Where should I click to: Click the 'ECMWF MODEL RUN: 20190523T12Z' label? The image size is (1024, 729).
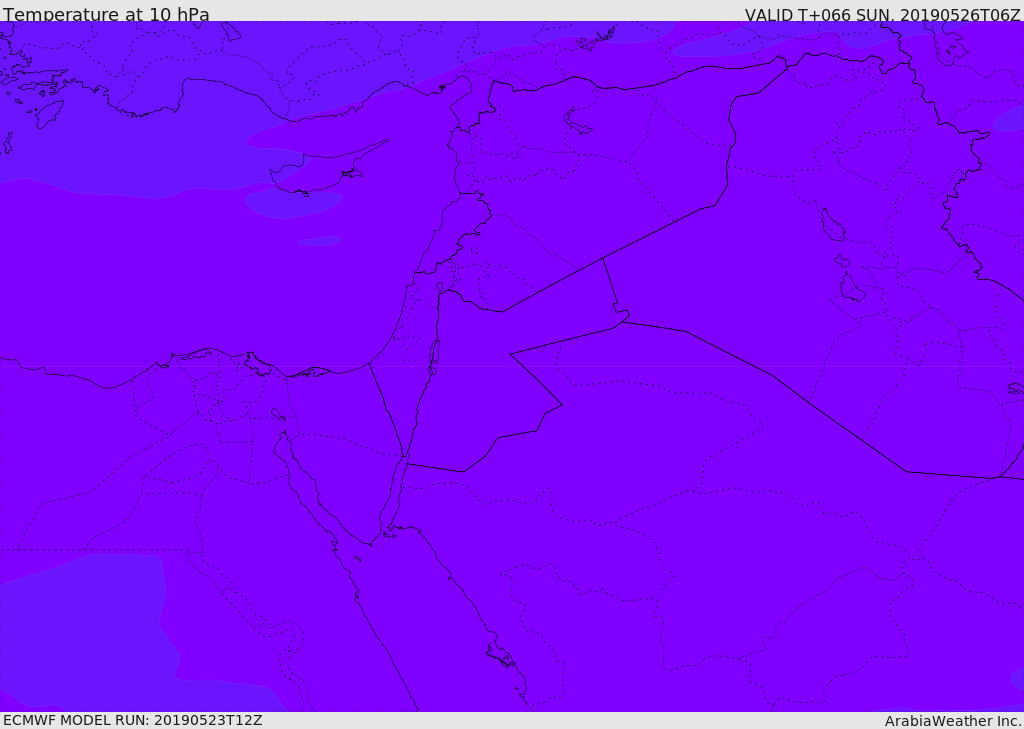pyautogui.click(x=133, y=720)
